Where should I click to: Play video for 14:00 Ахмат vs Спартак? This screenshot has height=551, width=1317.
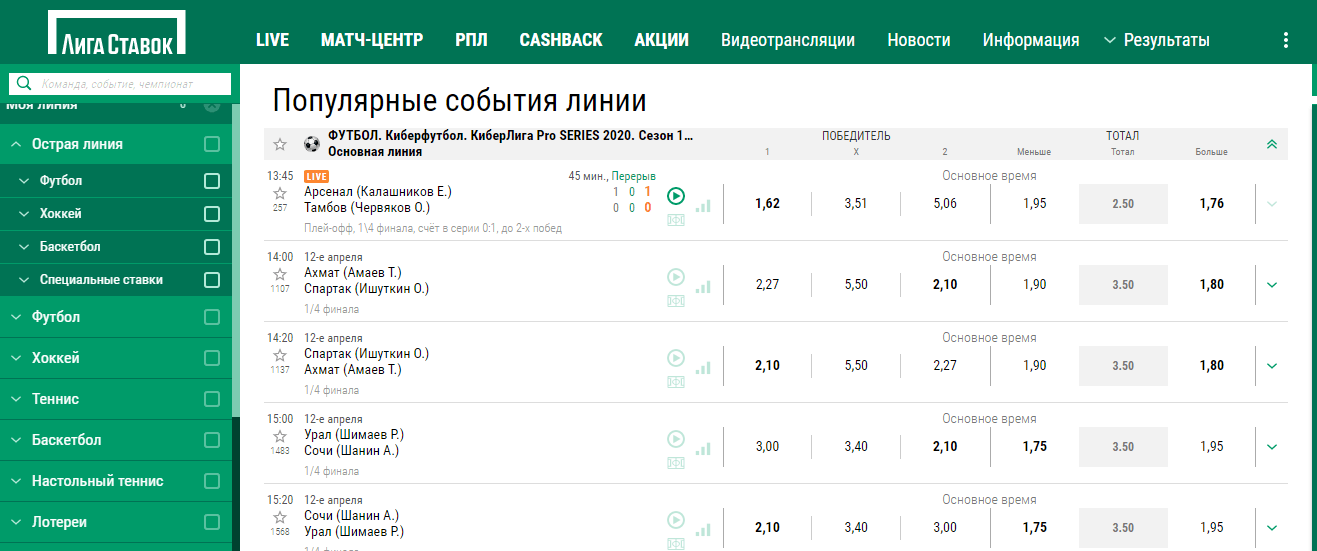tap(676, 277)
